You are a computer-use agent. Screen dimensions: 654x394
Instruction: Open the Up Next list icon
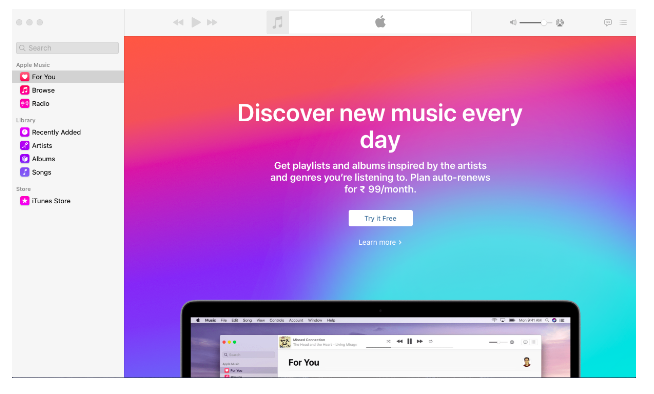(623, 23)
